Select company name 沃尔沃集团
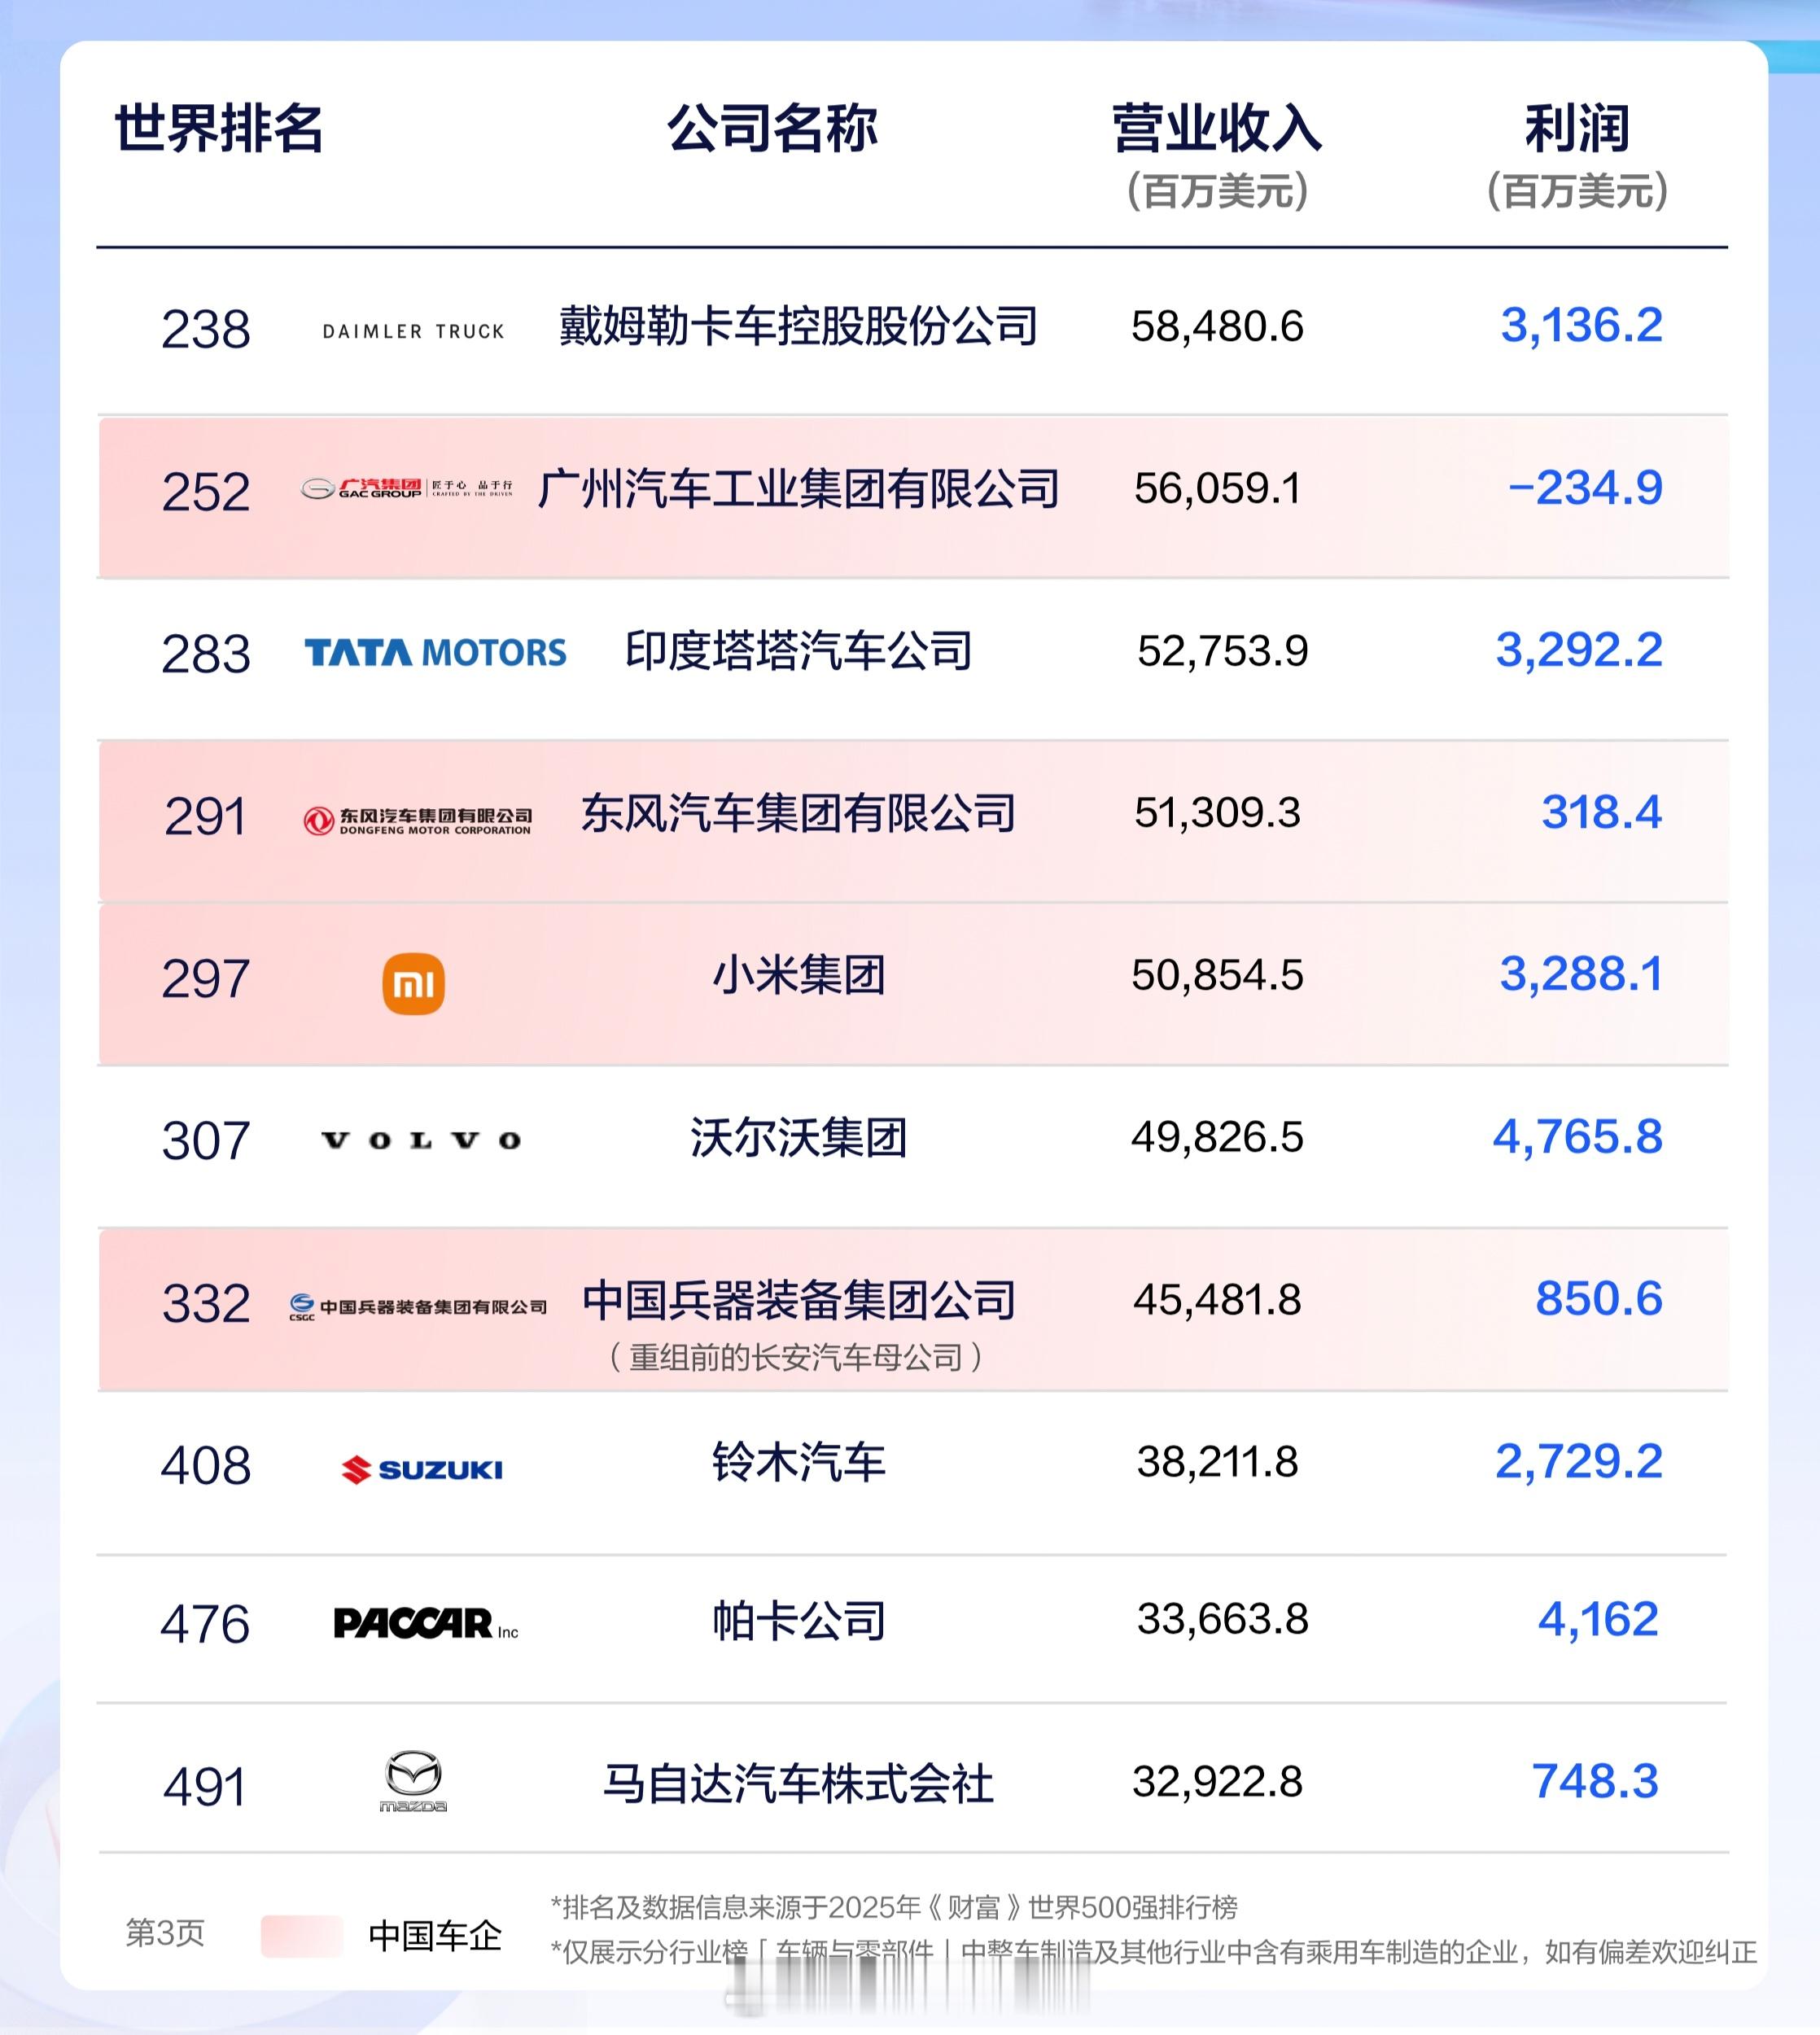Image resolution: width=1820 pixels, height=2035 pixels. coord(798,1138)
